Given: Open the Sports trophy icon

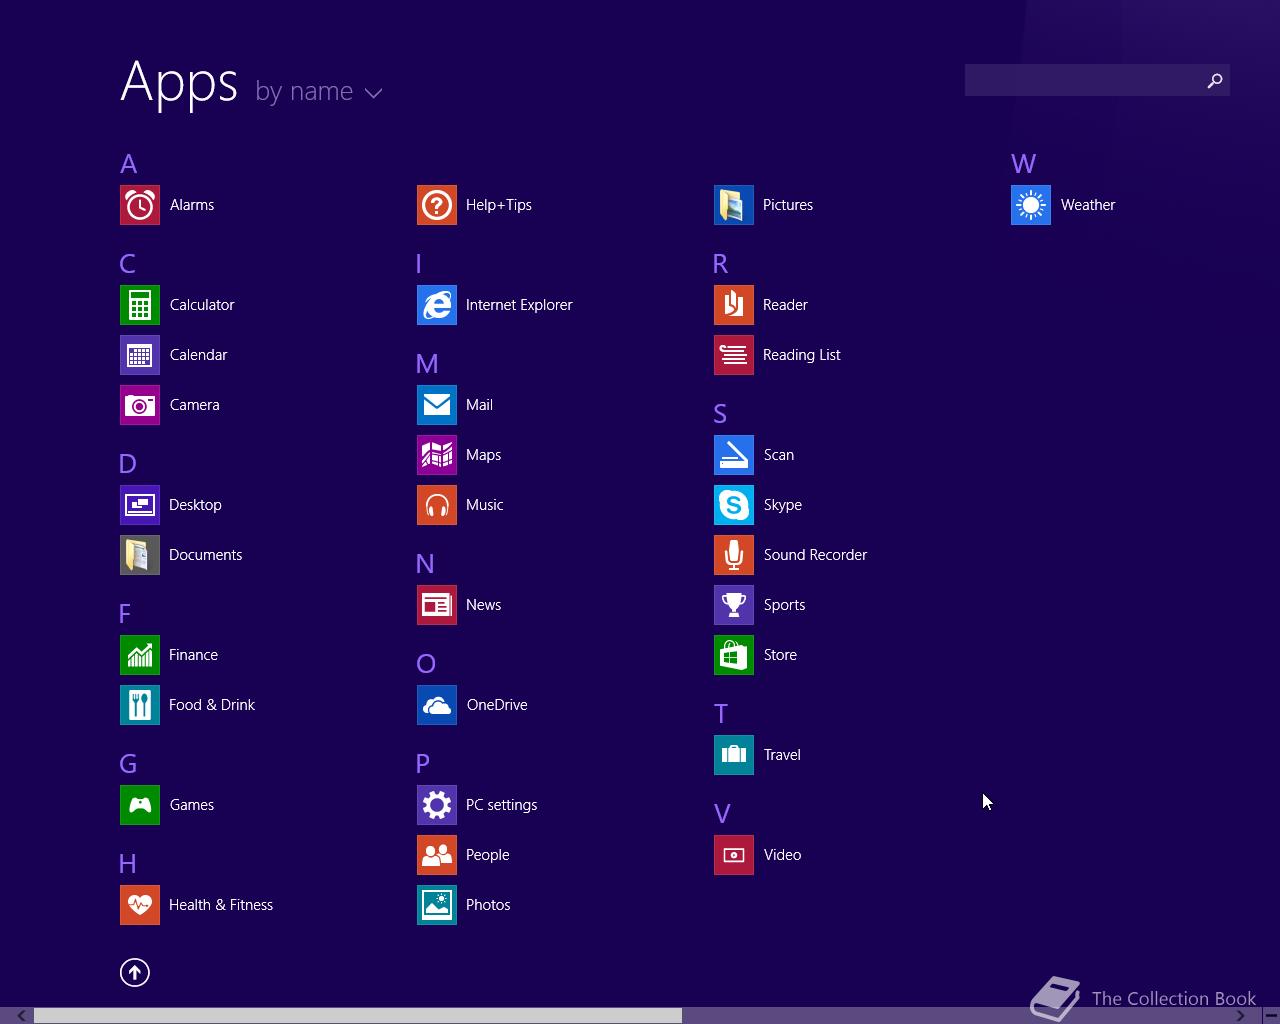Looking at the screenshot, I should pyautogui.click(x=734, y=605).
